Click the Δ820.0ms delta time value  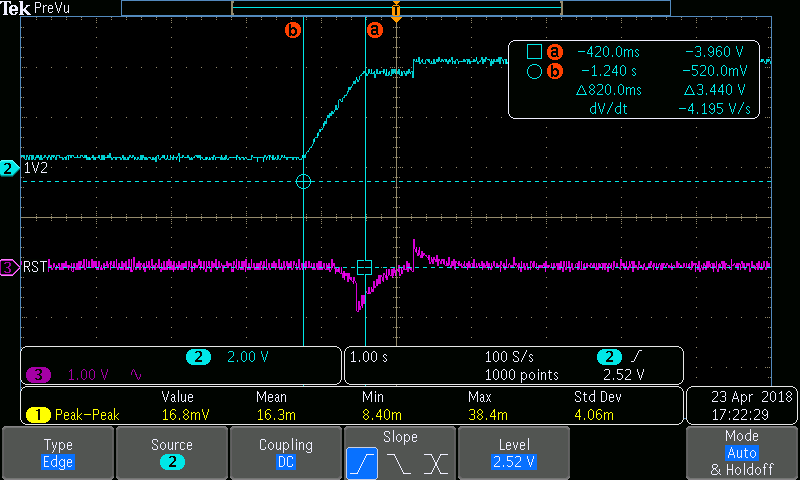[609, 90]
